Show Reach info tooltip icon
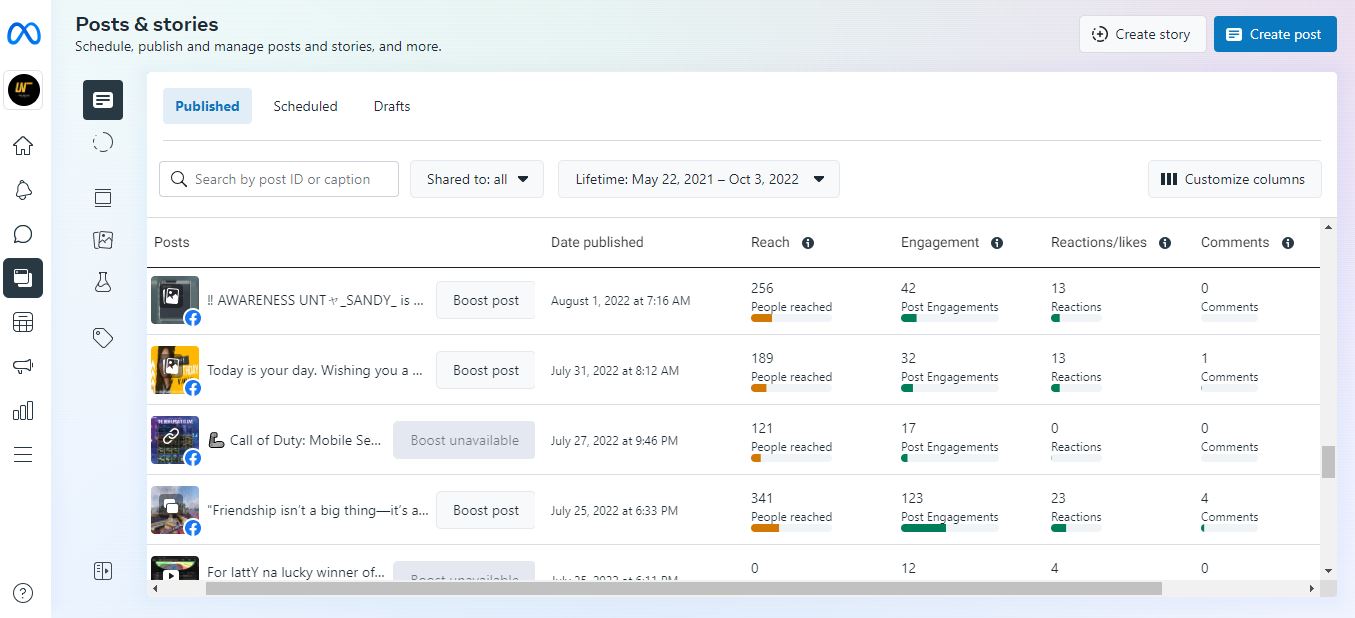Image resolution: width=1355 pixels, height=618 pixels. 808,243
